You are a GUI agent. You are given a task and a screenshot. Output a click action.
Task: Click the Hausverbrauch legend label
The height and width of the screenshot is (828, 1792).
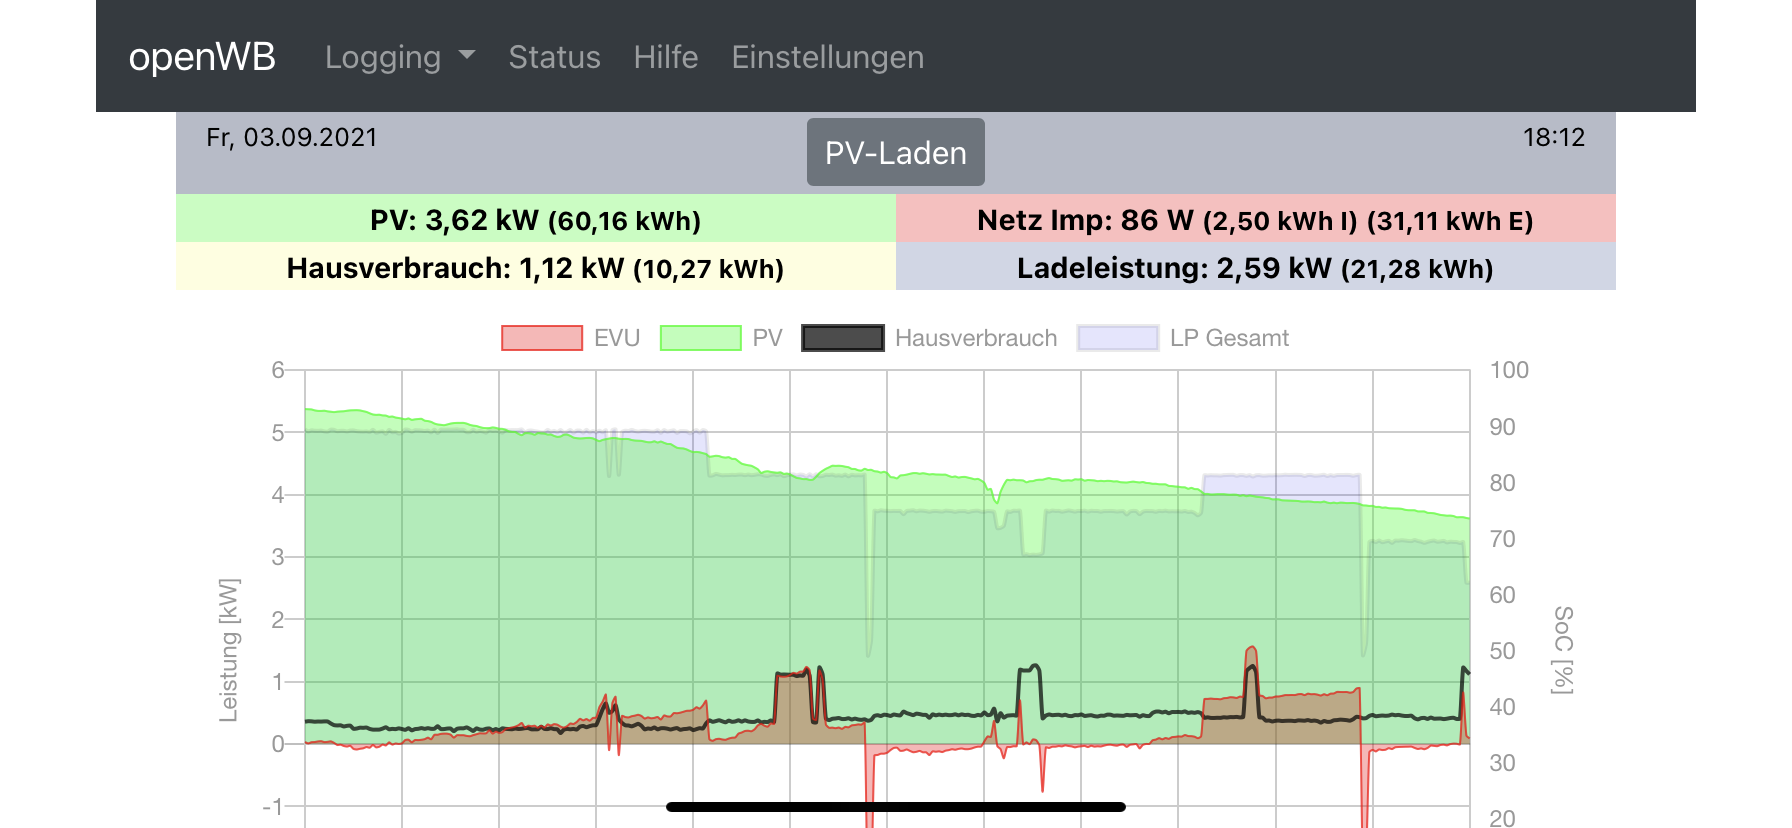point(976,338)
